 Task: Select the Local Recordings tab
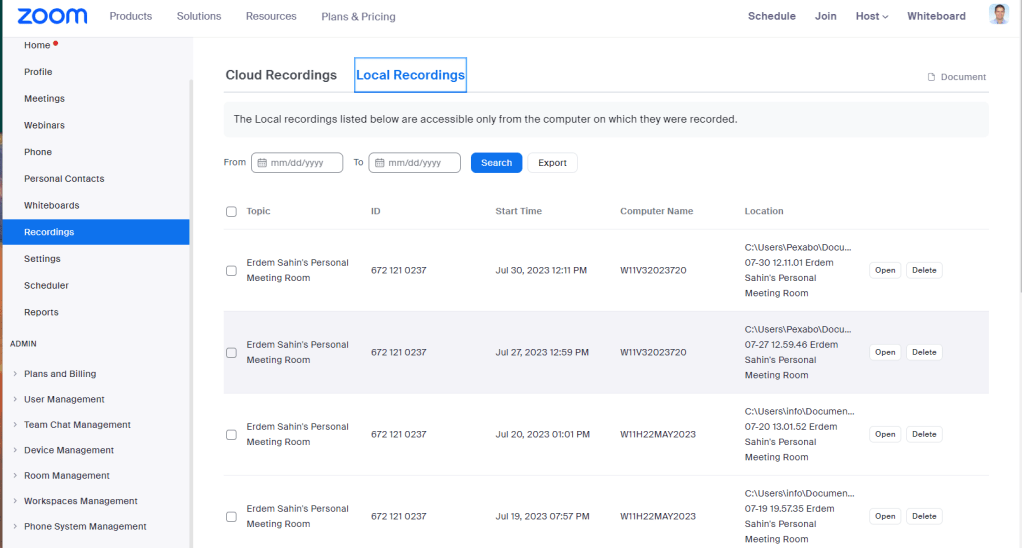411,75
